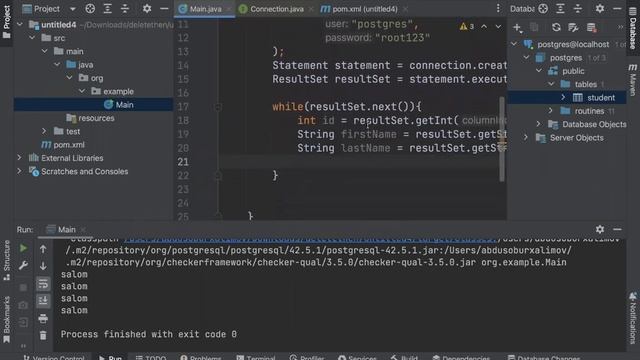This screenshot has width=640, height=360.
Task: Collapse the postgres database node
Action: click(526, 58)
